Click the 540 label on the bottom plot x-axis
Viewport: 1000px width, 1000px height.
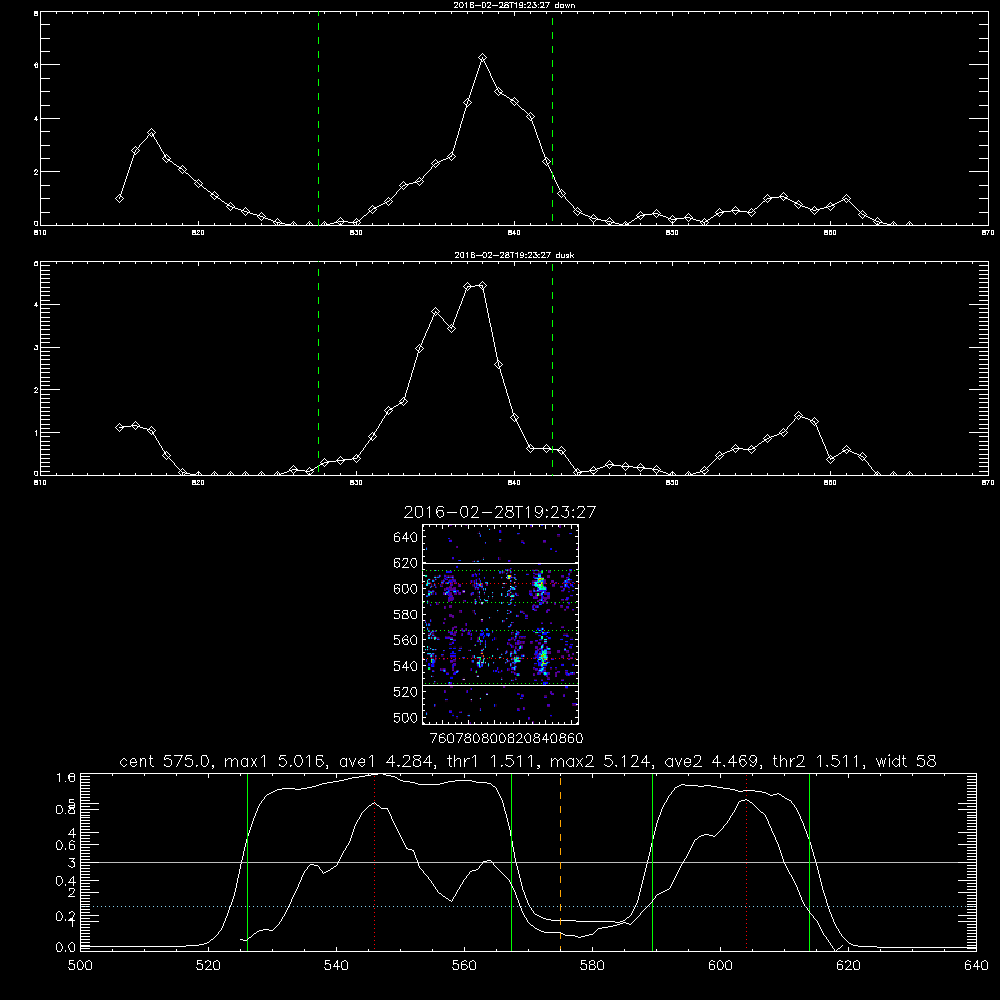point(336,966)
